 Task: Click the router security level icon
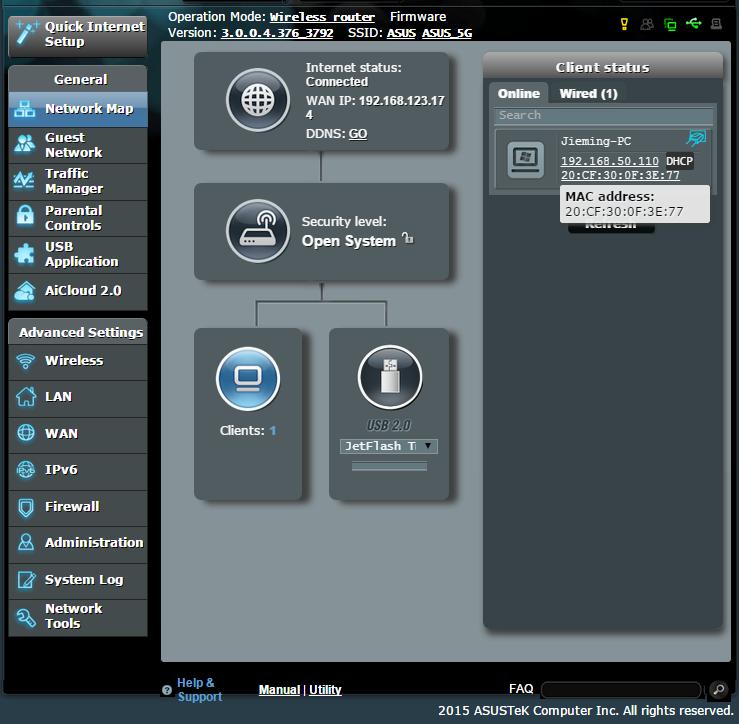[x=258, y=231]
